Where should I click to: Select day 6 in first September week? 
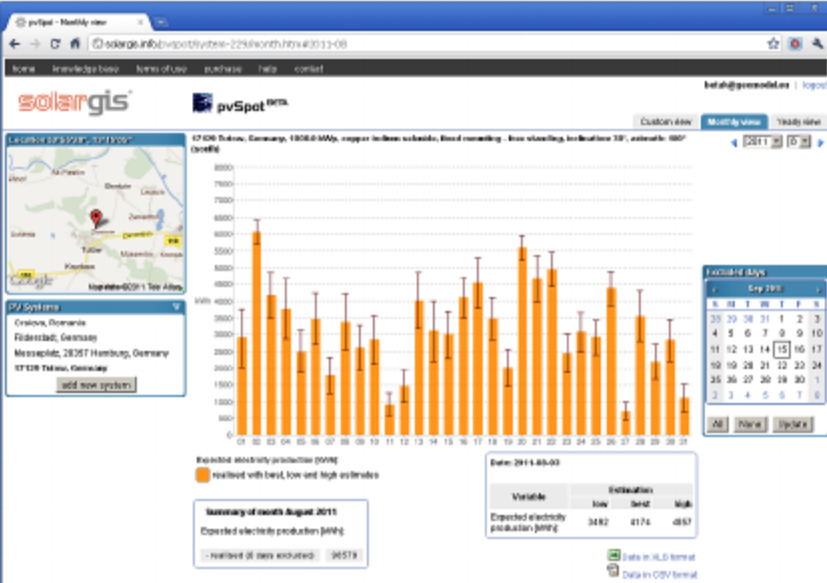coord(747,333)
